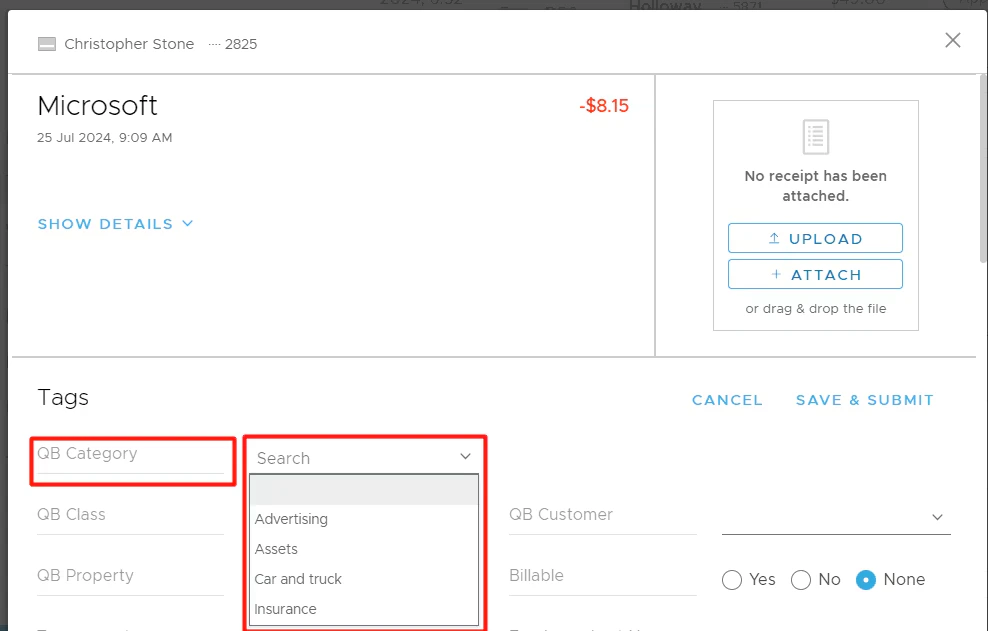Click 'No receipt has been attached.' message
The image size is (988, 631).
pyautogui.click(x=815, y=186)
